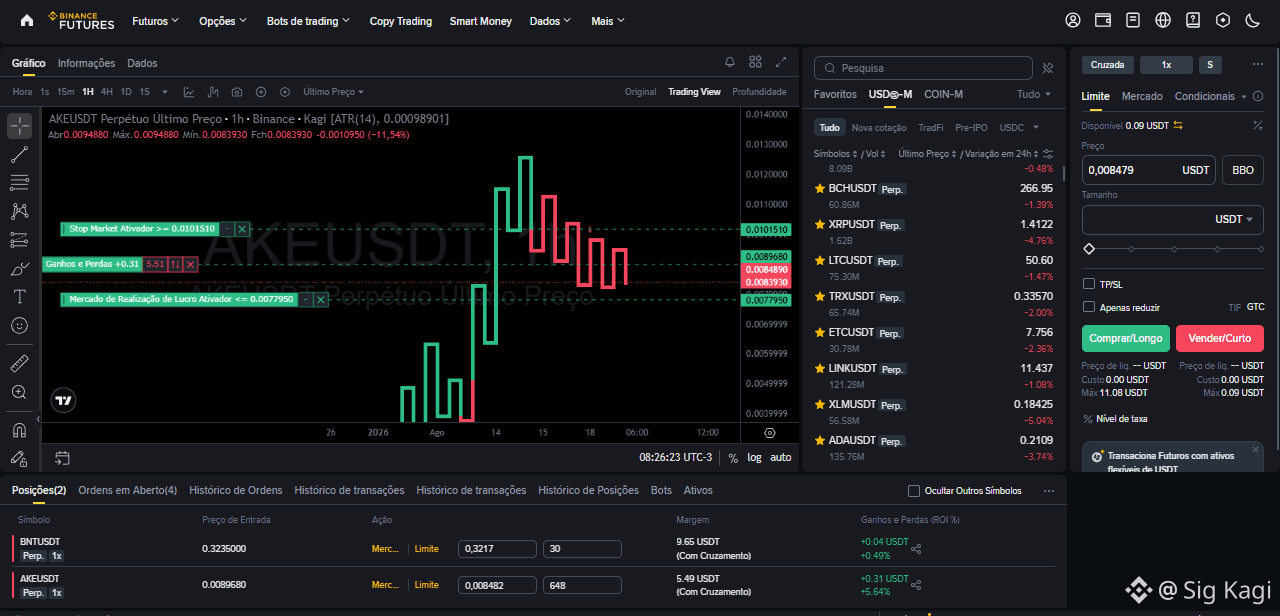The image size is (1280, 616).
Task: Open the emoji icons tool
Action: point(19,326)
